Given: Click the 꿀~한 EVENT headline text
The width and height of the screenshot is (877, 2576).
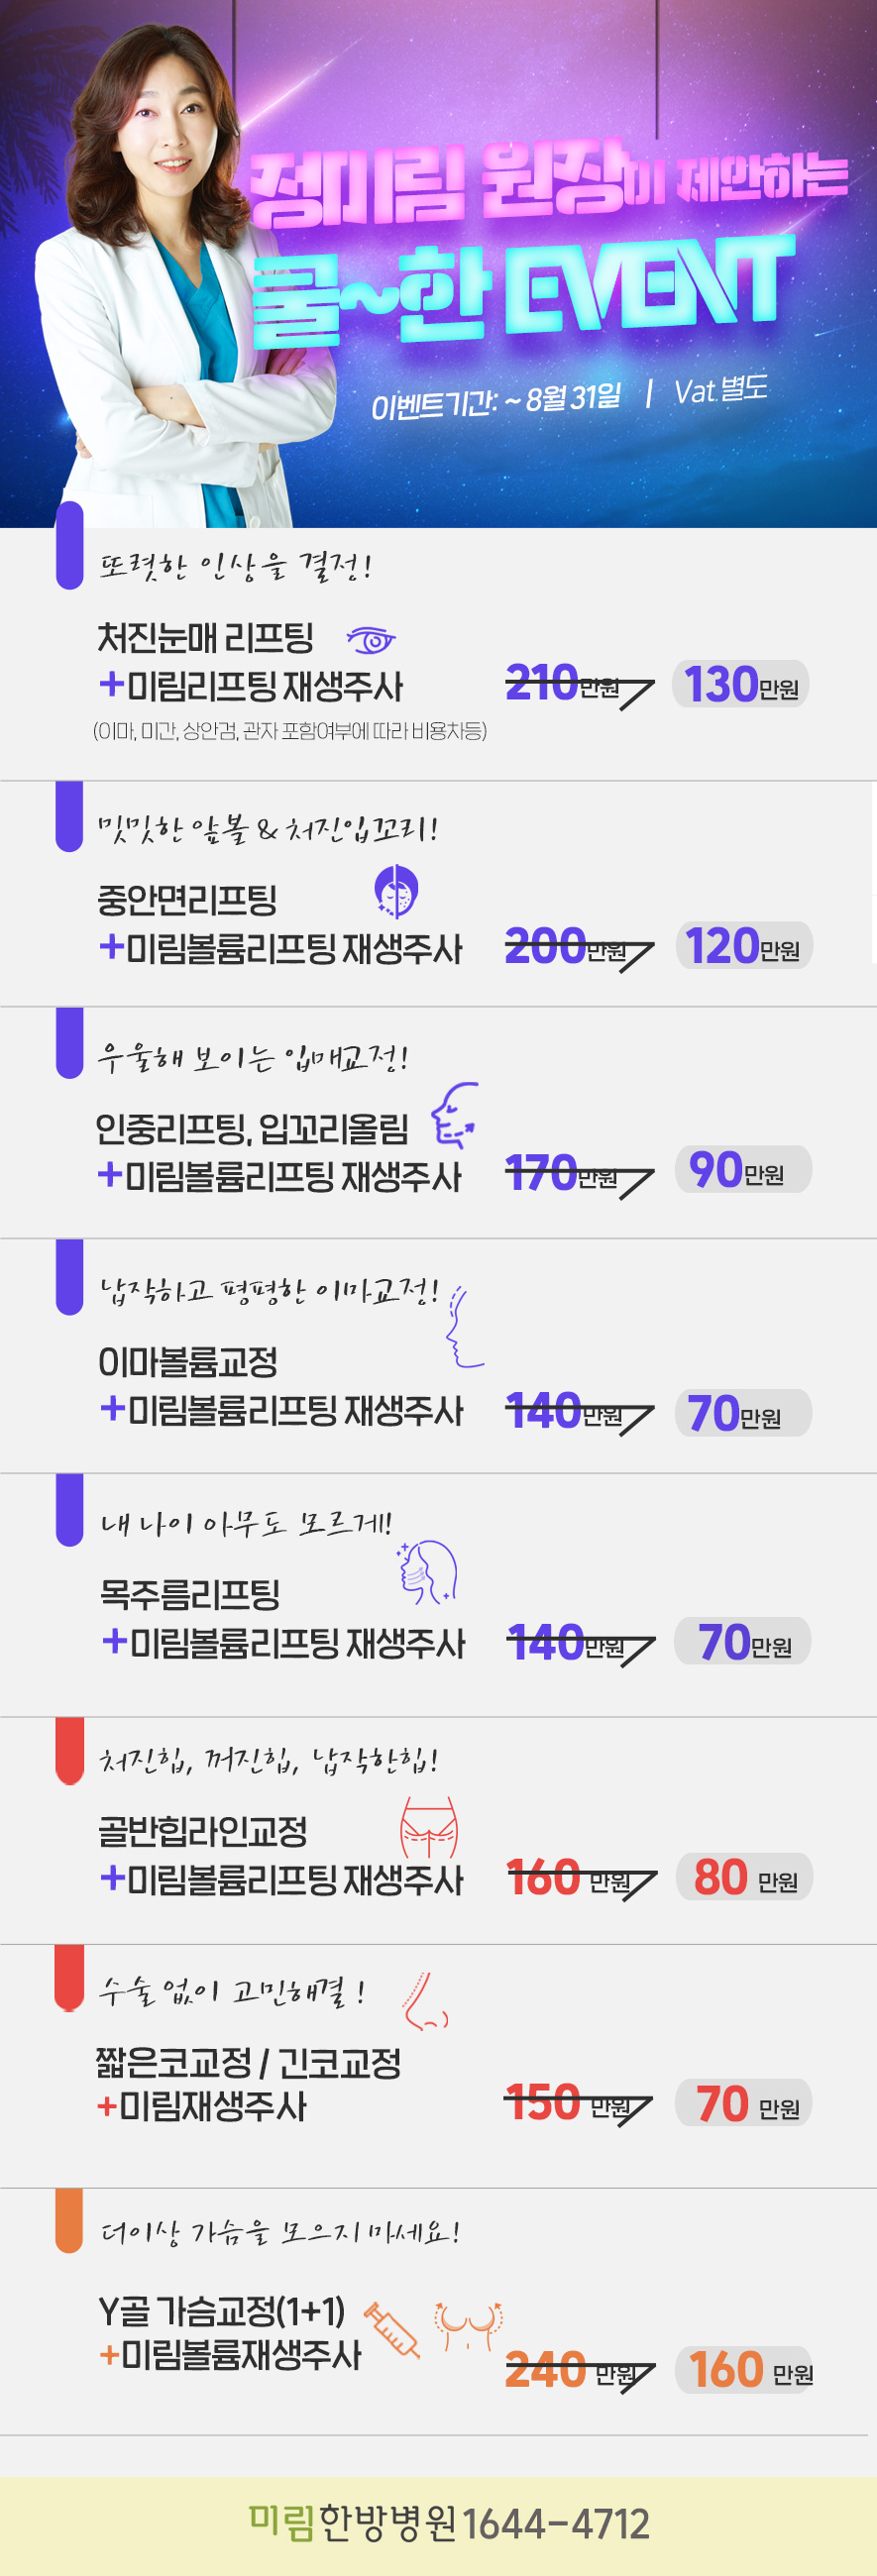Looking at the screenshot, I should (520, 290).
